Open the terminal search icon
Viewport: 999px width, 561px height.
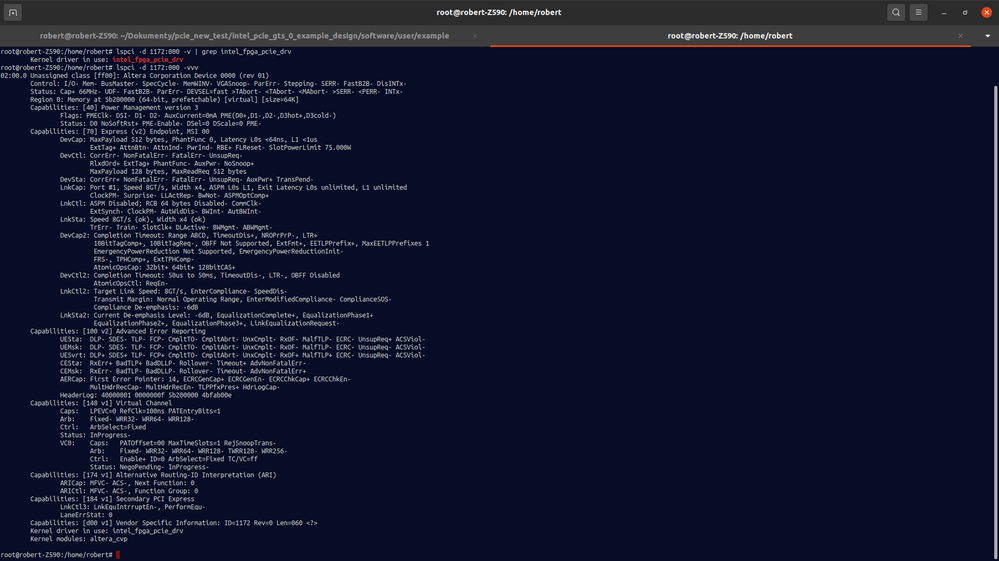click(x=896, y=12)
